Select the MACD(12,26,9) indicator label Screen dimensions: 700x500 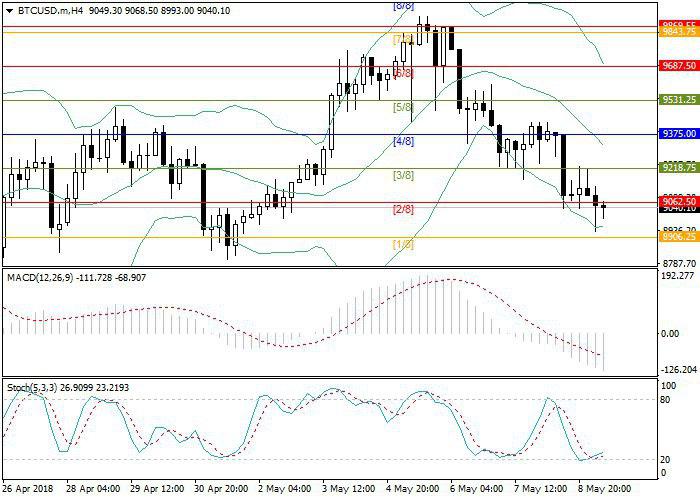click(x=40, y=276)
